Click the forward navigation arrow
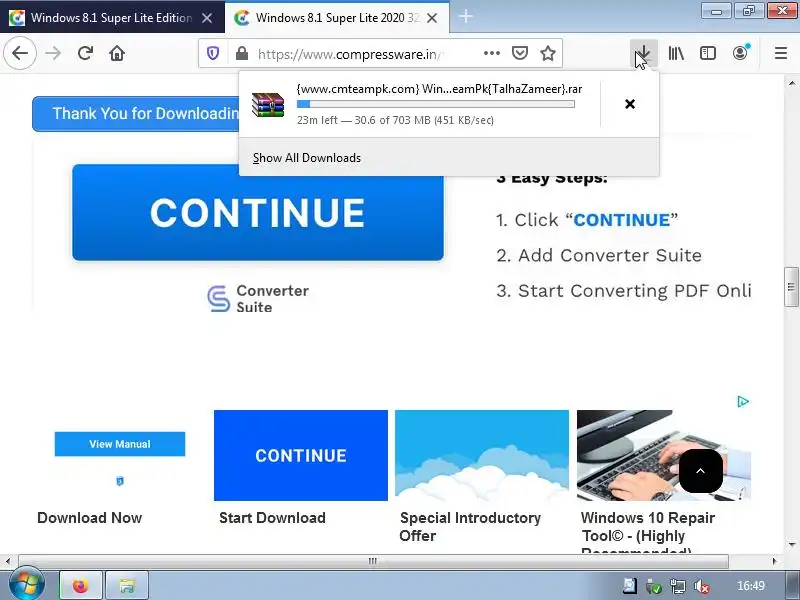Viewport: 800px width, 600px height. (x=53, y=53)
